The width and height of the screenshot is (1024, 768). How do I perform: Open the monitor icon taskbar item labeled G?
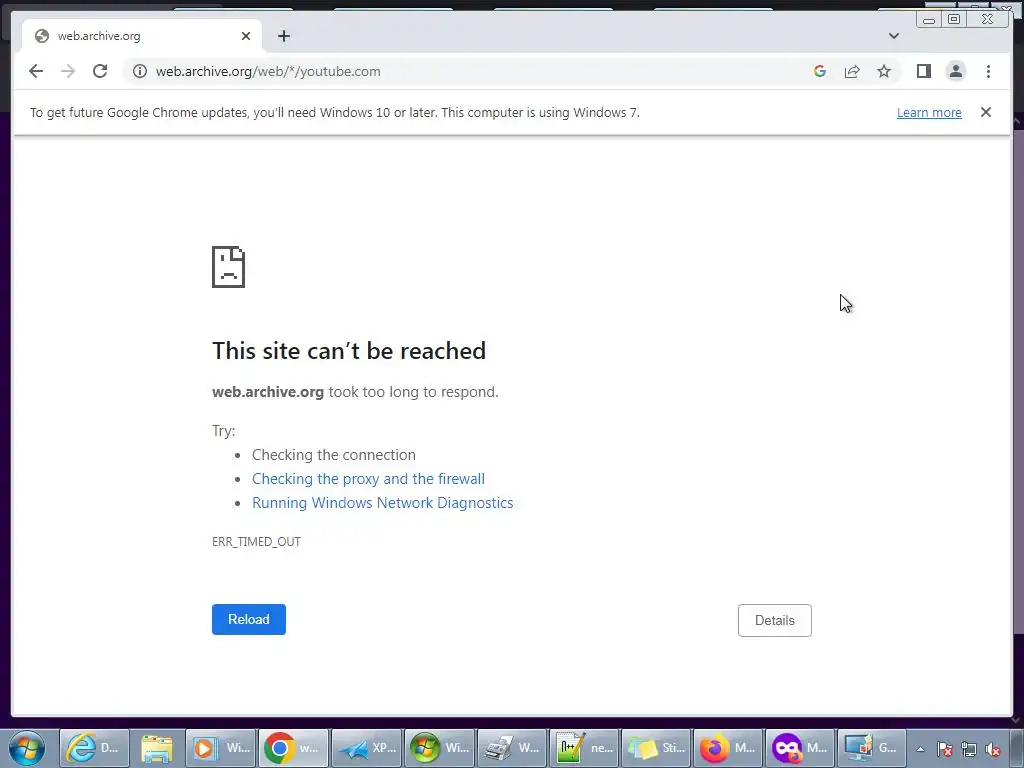tap(872, 748)
